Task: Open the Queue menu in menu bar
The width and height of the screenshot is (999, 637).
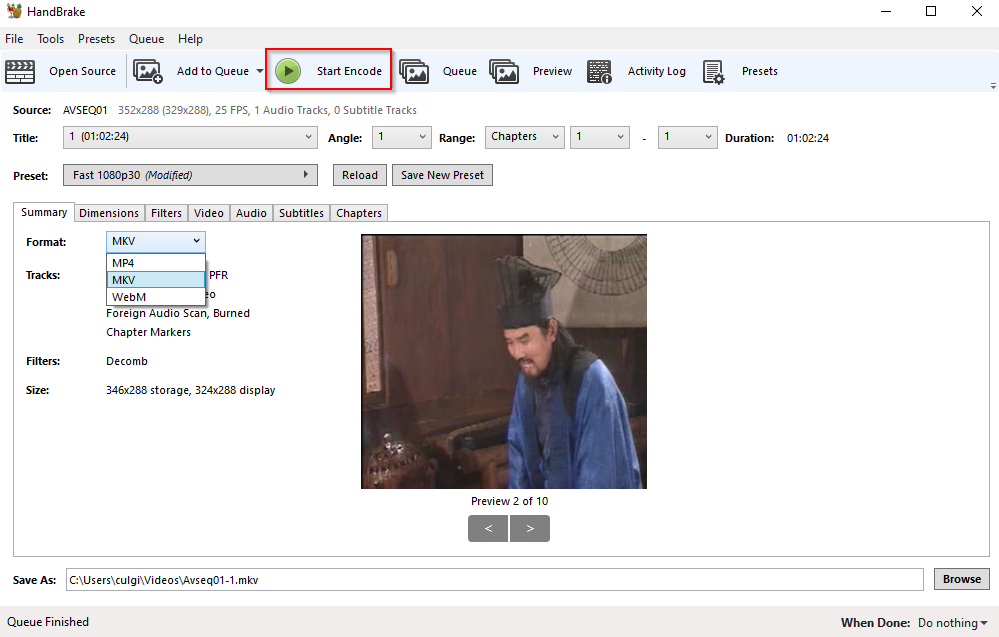Action: tap(147, 39)
